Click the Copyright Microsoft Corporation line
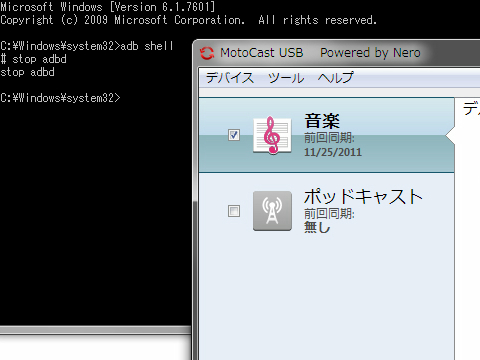This screenshot has height=360, width=480. (x=189, y=20)
